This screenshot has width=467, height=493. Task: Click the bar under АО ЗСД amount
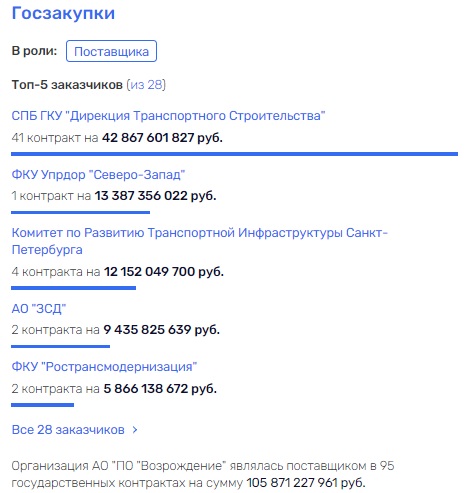60,346
